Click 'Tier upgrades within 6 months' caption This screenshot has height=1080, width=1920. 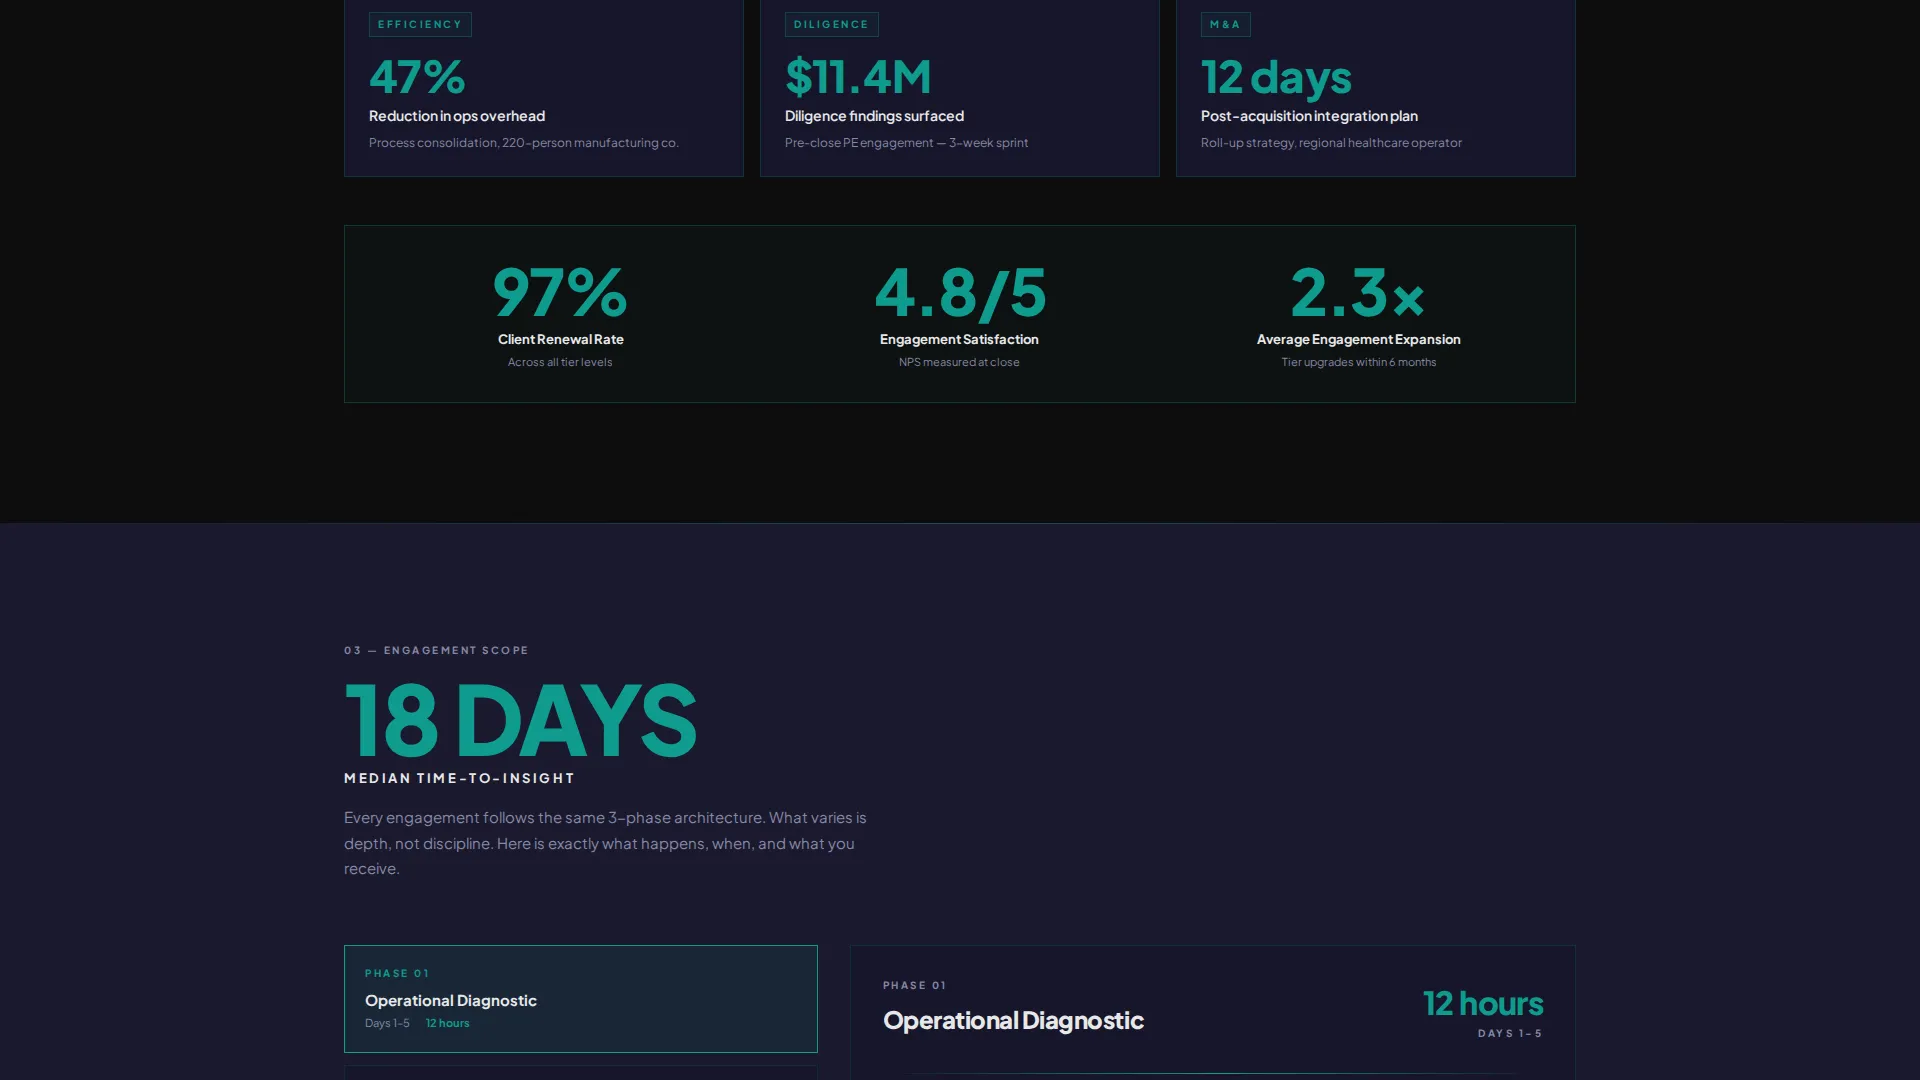click(1358, 362)
